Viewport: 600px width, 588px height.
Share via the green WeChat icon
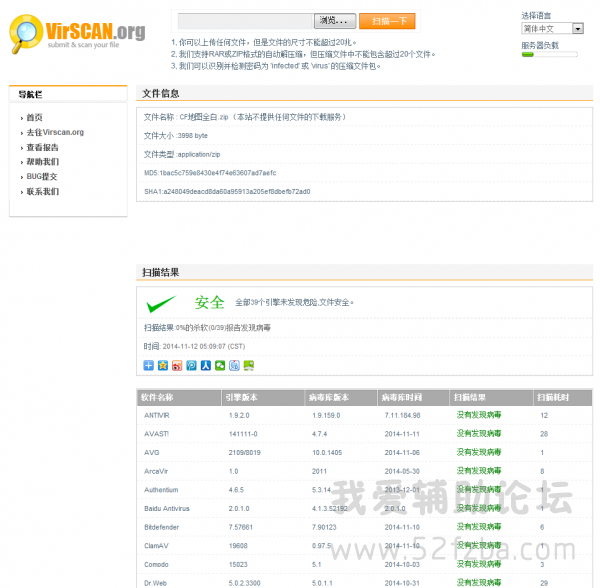point(220,365)
